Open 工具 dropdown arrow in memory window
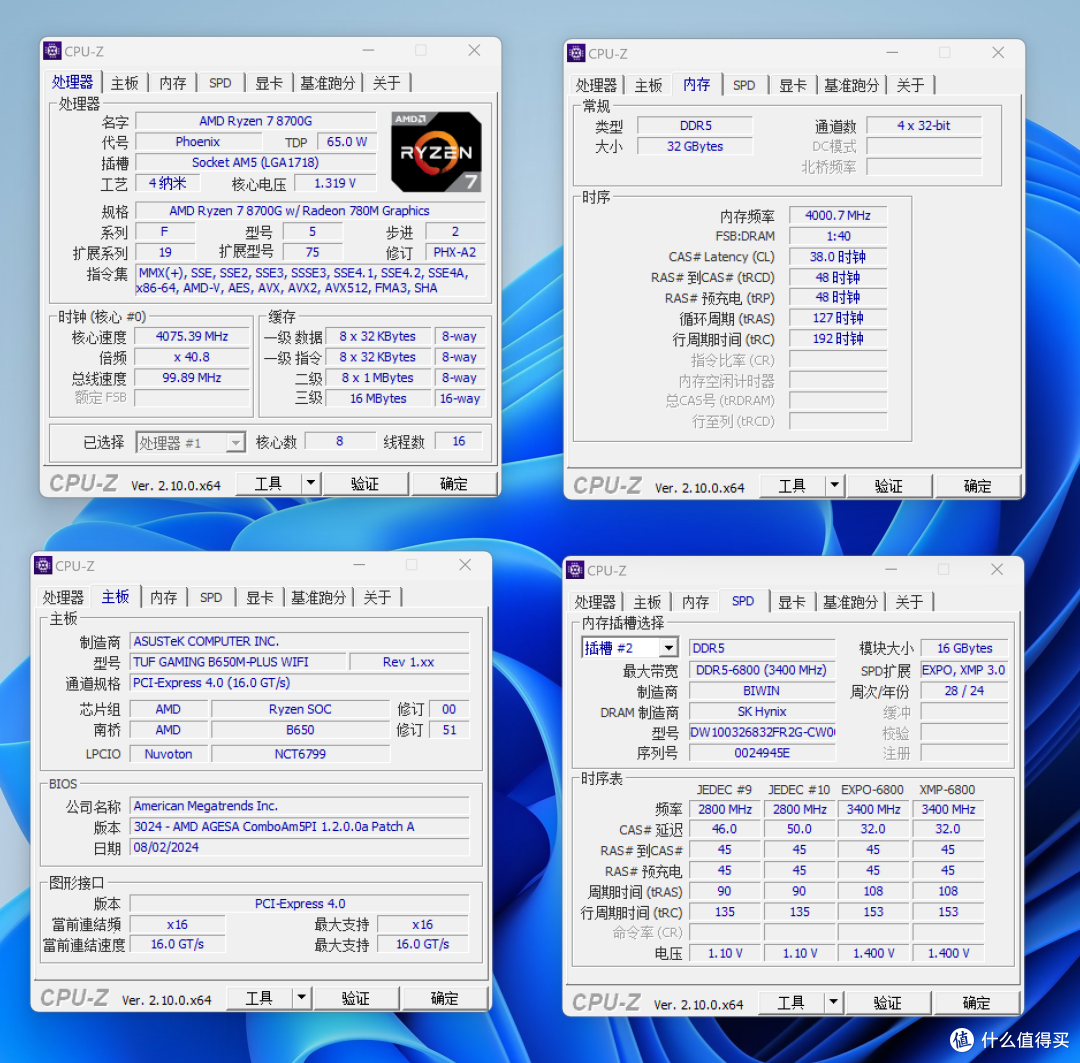 [x=835, y=485]
